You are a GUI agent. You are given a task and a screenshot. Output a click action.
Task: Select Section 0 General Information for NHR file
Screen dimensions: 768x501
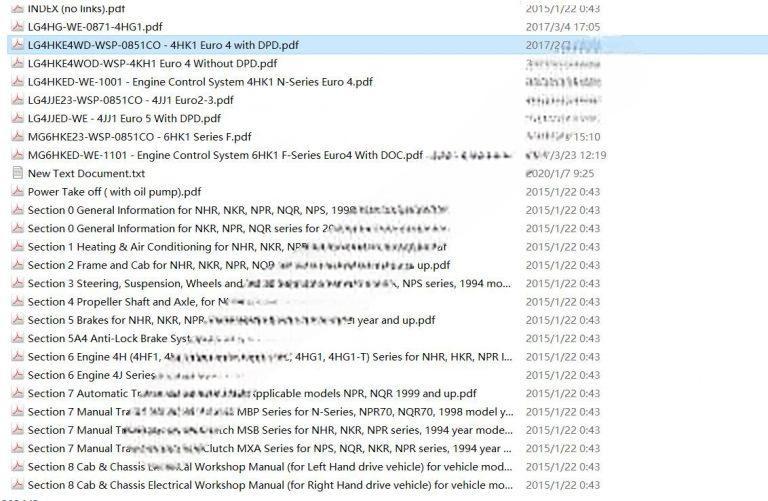coord(238,210)
